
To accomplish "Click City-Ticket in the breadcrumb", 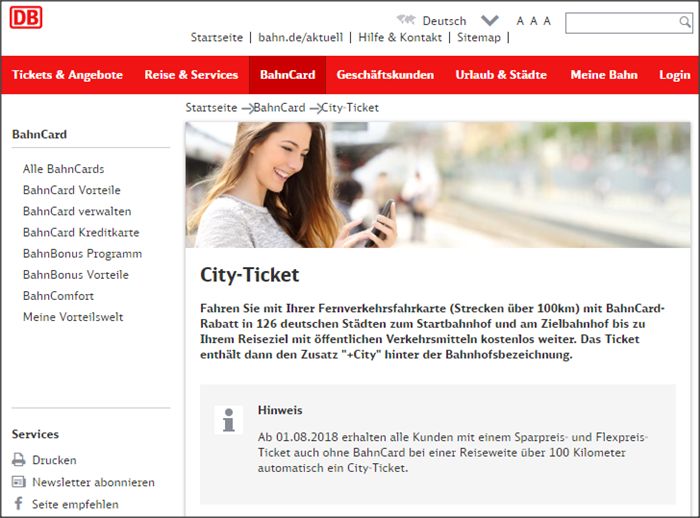I will 350,108.
